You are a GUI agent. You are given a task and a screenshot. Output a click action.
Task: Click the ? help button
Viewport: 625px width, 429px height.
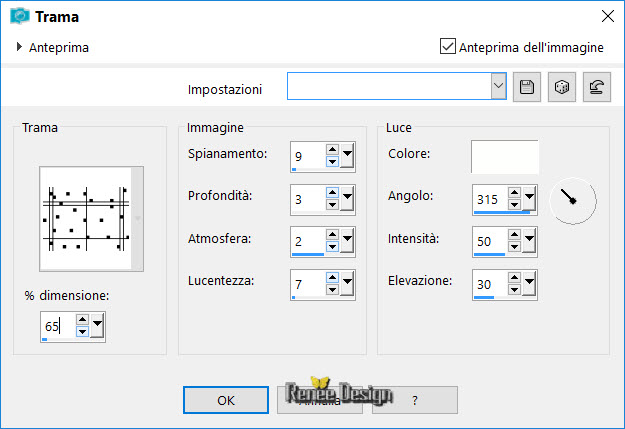pos(414,399)
